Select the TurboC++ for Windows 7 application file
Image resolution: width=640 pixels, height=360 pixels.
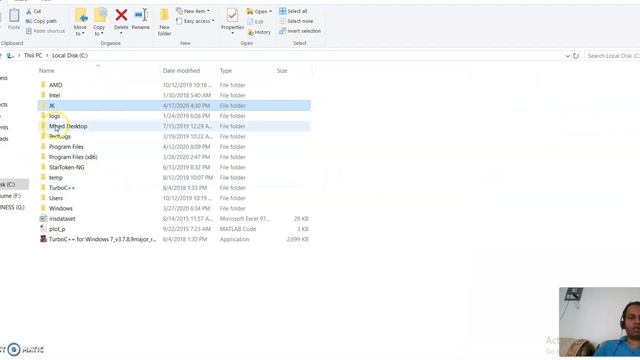click(x=174, y=239)
